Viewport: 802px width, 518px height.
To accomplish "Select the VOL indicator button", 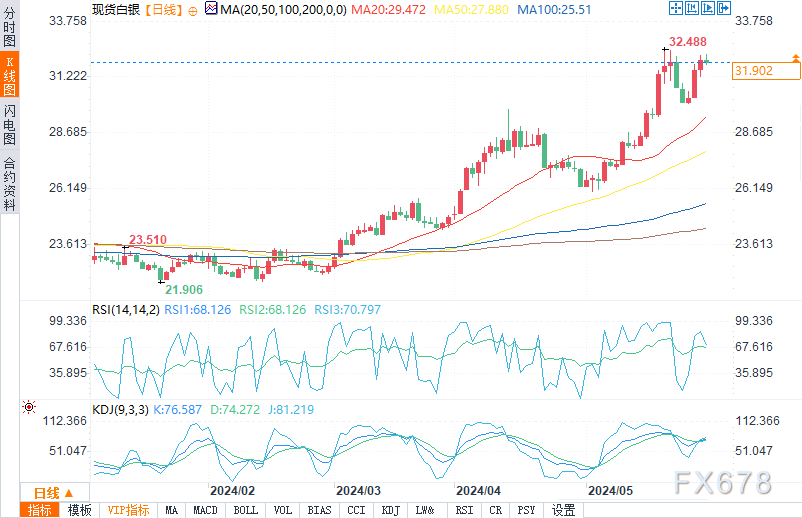I will (282, 510).
